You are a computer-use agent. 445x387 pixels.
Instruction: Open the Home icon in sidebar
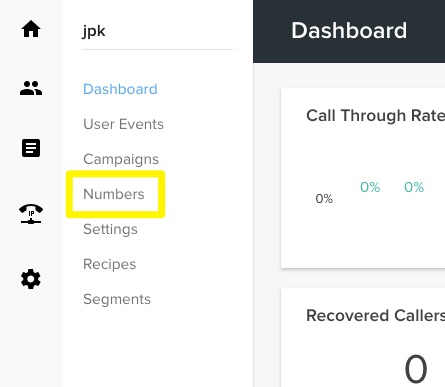31,29
